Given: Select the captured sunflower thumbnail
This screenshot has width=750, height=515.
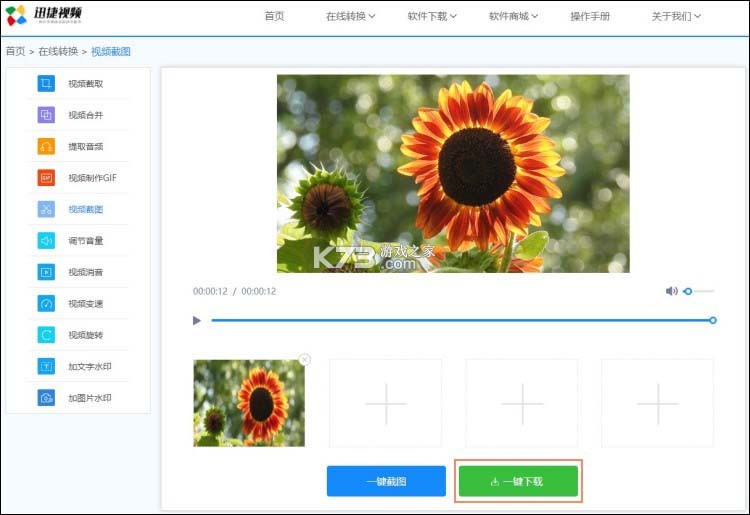Looking at the screenshot, I should tap(249, 403).
